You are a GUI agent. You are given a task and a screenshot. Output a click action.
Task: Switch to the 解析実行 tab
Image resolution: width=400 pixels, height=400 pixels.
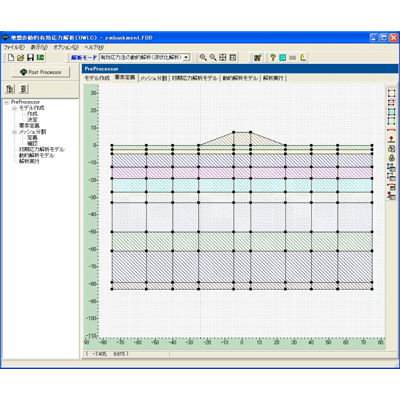point(273,78)
